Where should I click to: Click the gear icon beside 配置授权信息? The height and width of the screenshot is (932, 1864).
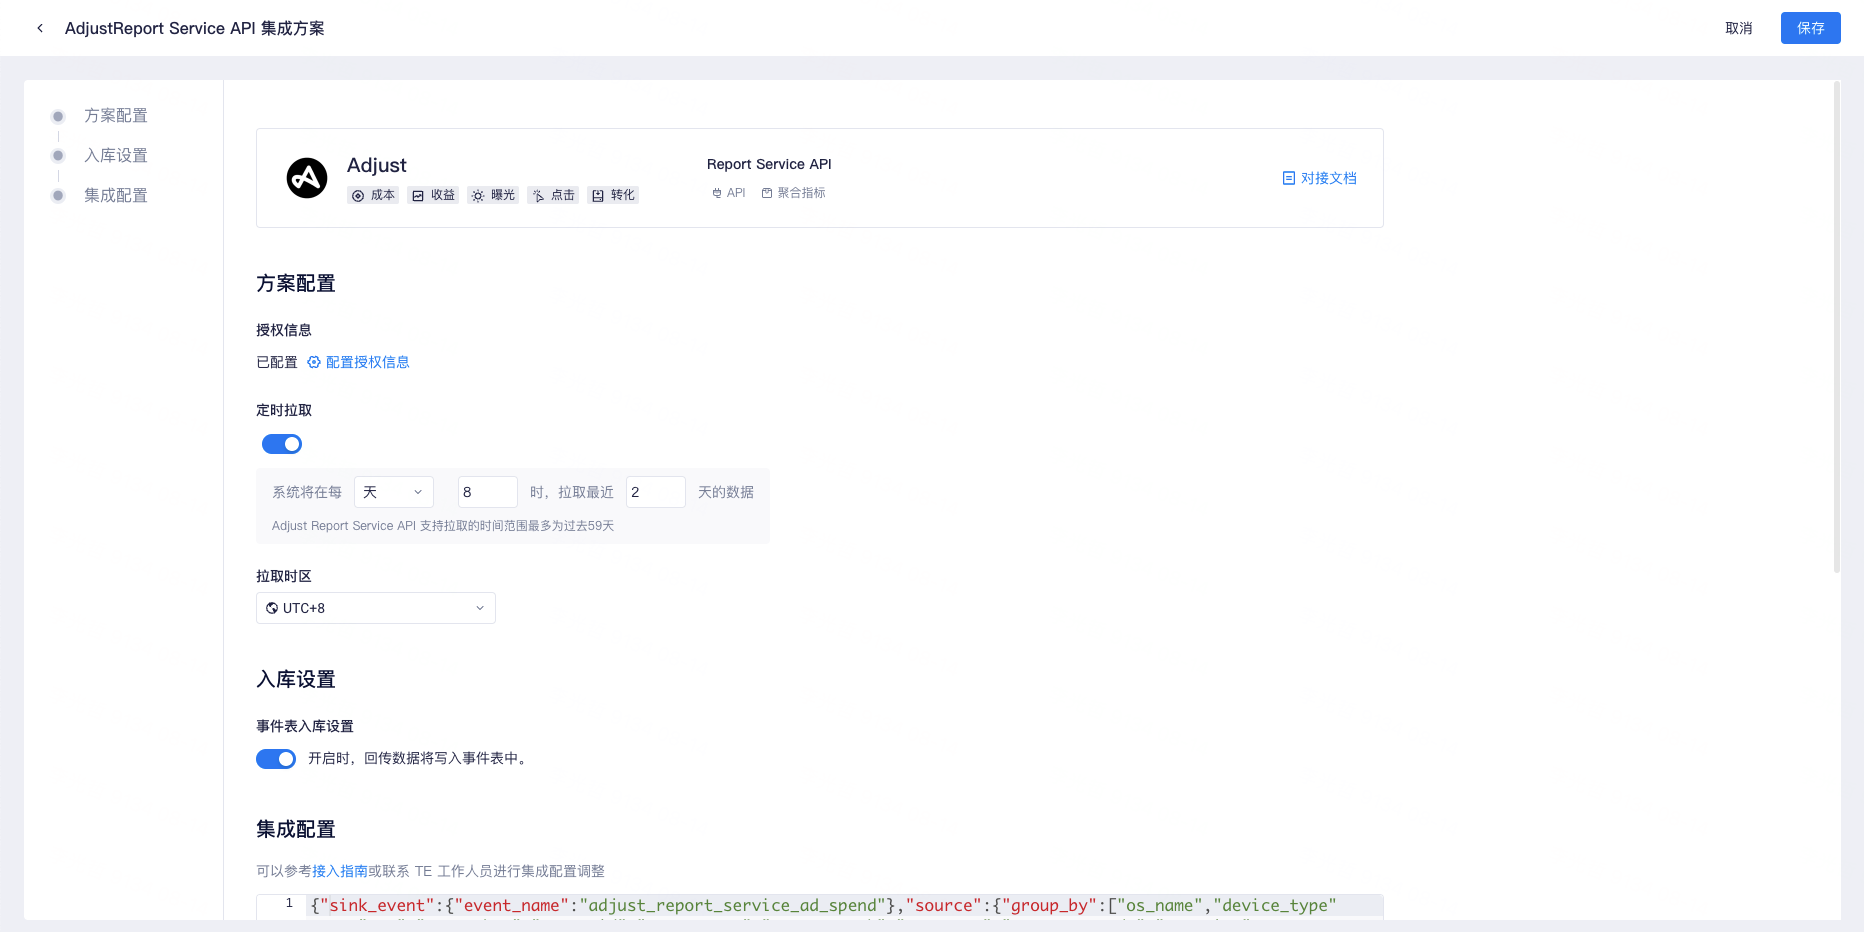pyautogui.click(x=313, y=362)
